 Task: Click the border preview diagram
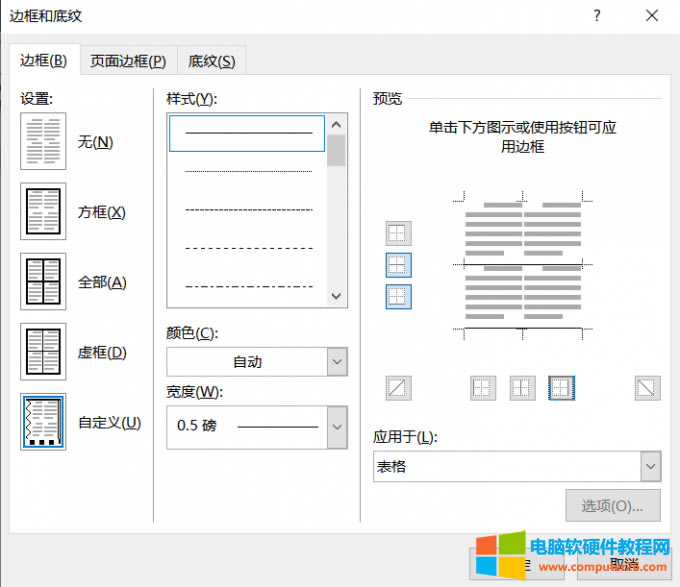coord(523,265)
